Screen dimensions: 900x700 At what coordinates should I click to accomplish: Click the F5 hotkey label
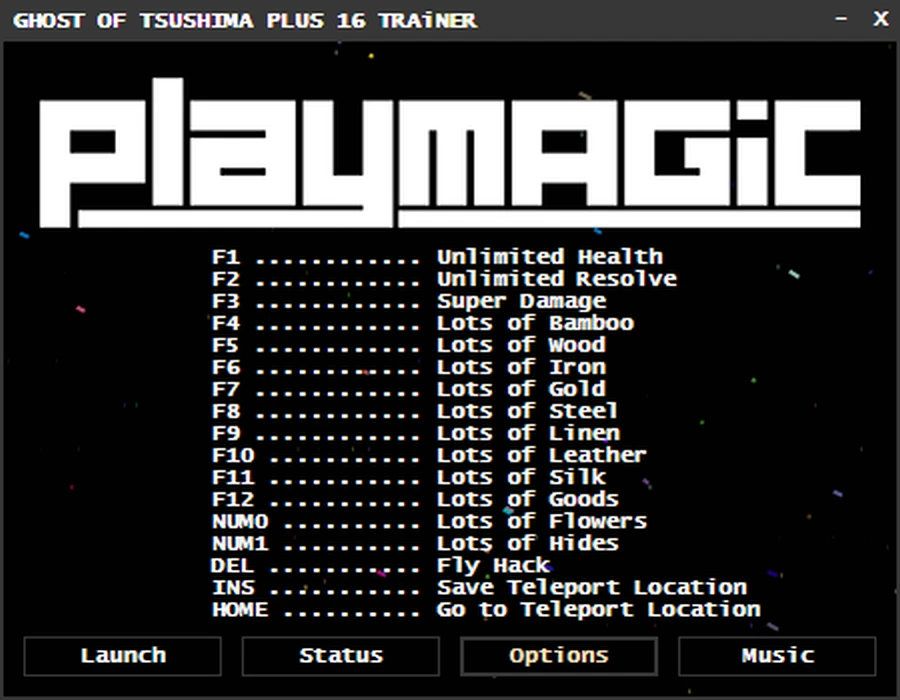[x=226, y=345]
